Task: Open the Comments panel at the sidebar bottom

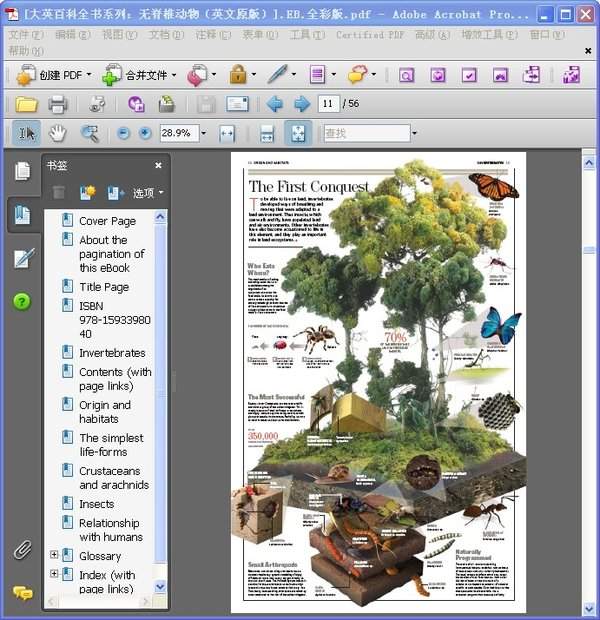Action: [23, 593]
